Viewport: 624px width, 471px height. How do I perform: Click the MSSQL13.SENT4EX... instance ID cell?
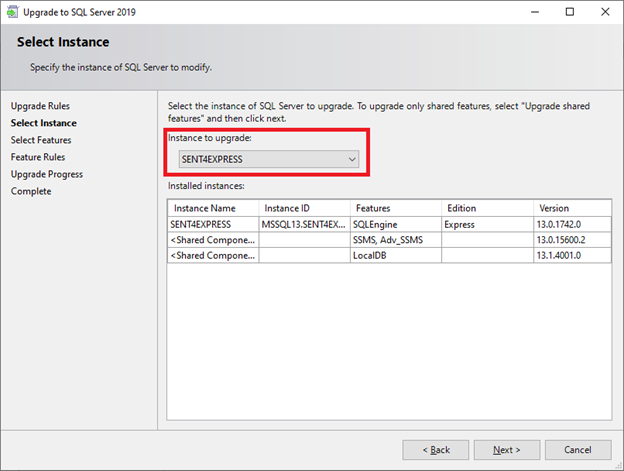pyautogui.click(x=304, y=224)
